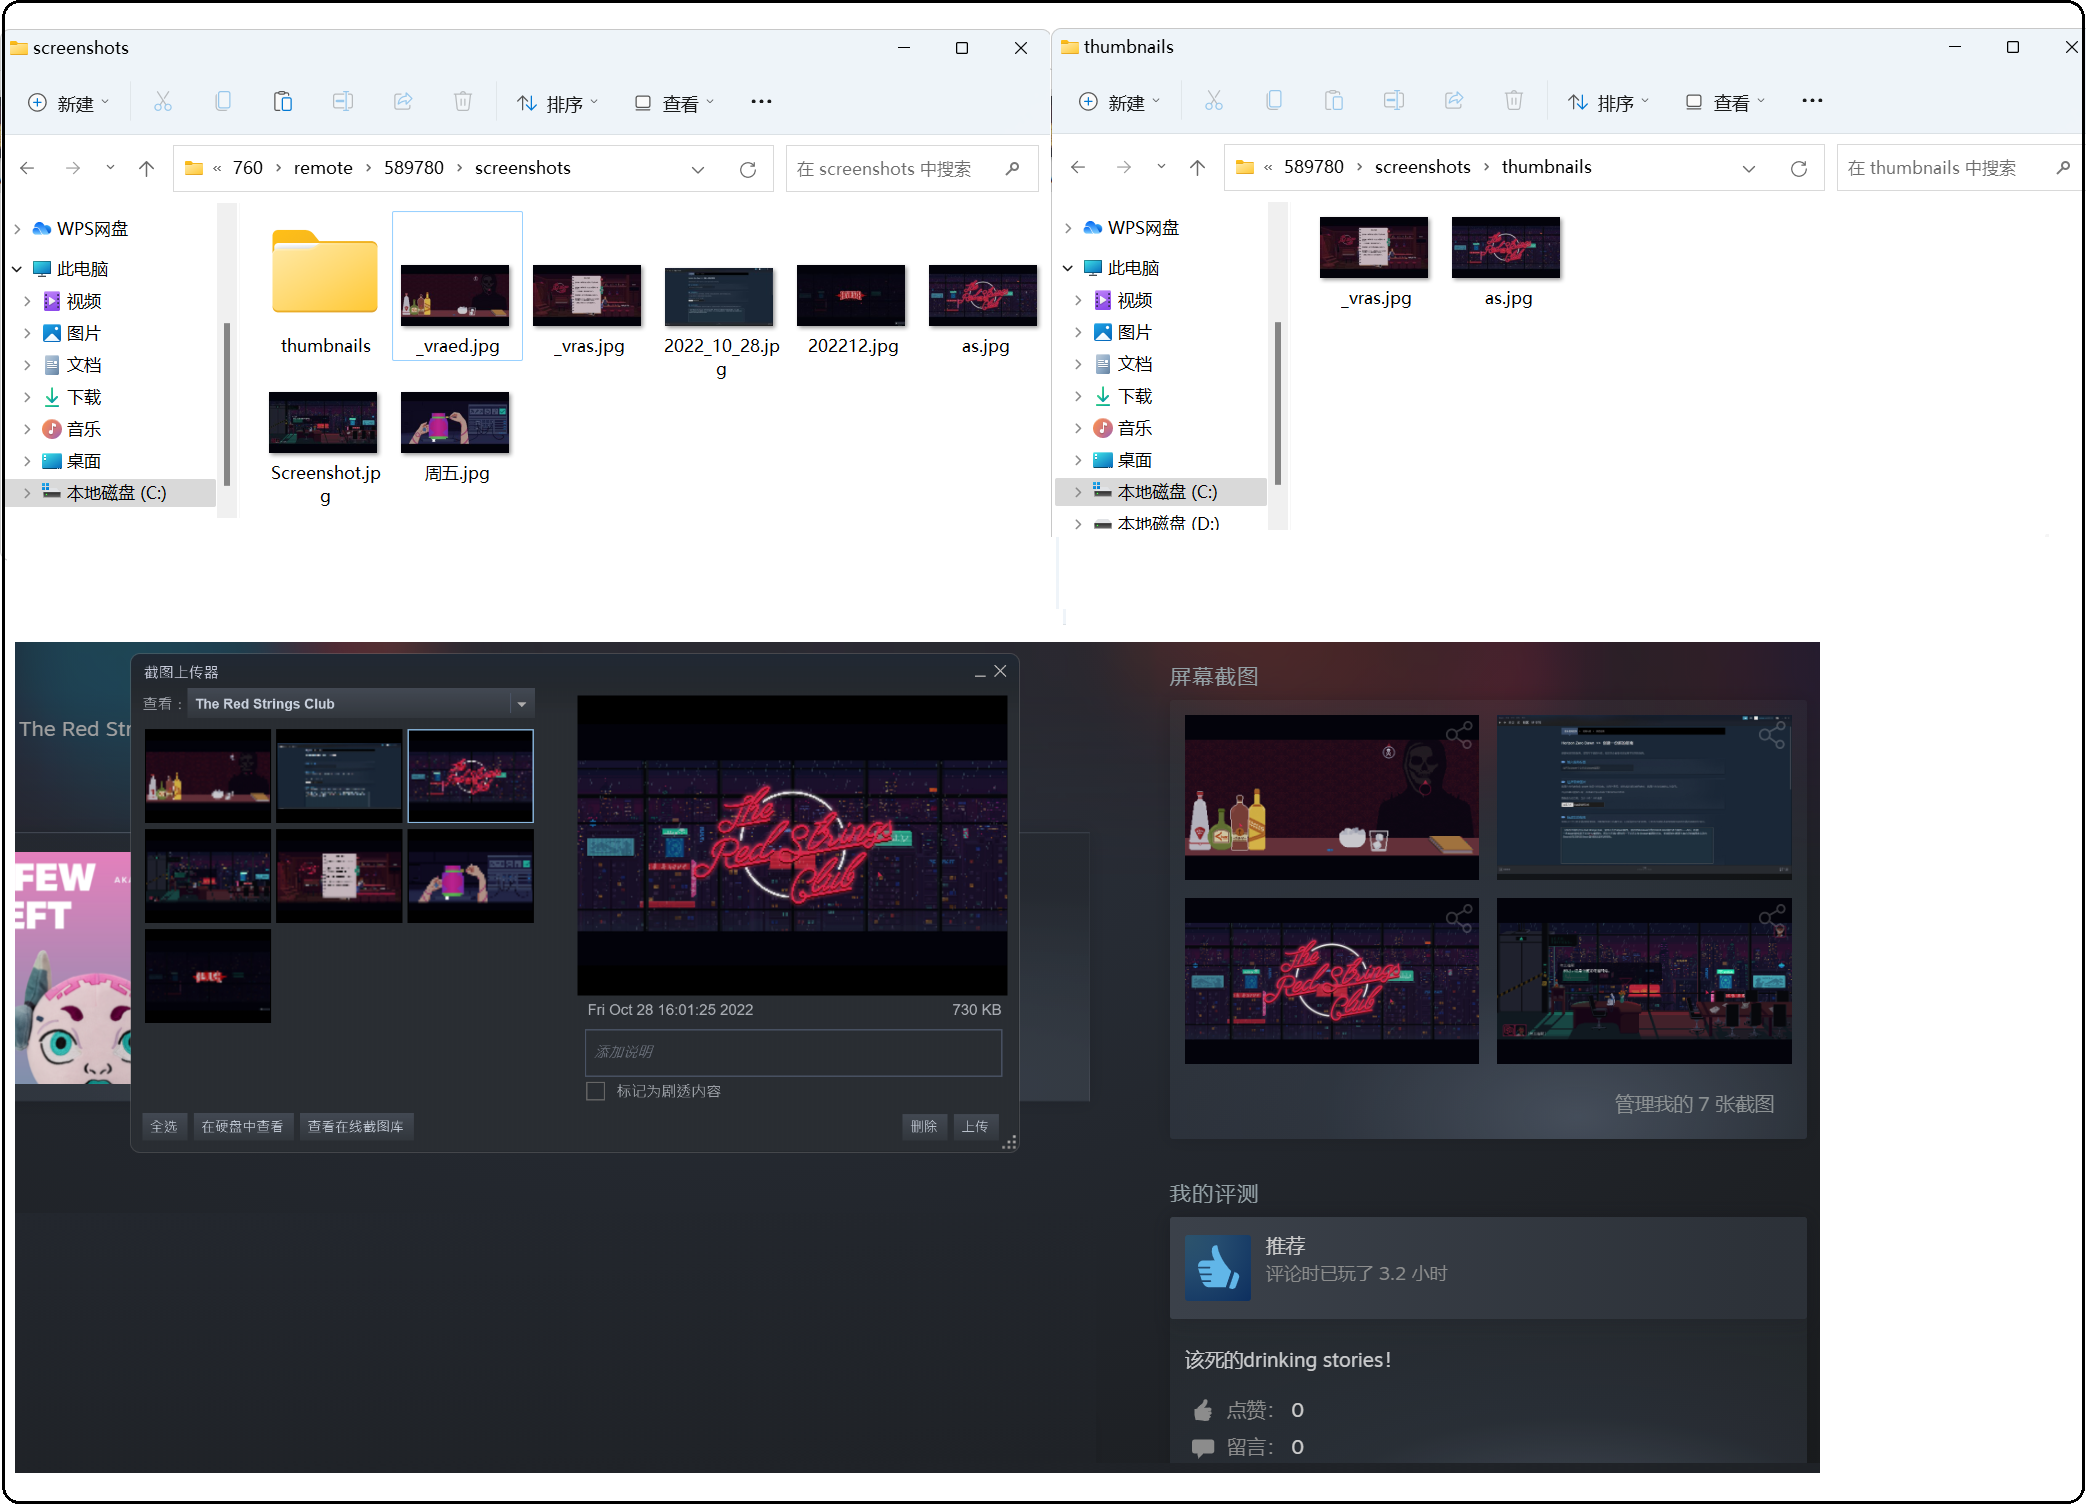Click Rename icon in thumbnails window toolbar
The width and height of the screenshot is (2086, 1504).
(x=1394, y=101)
